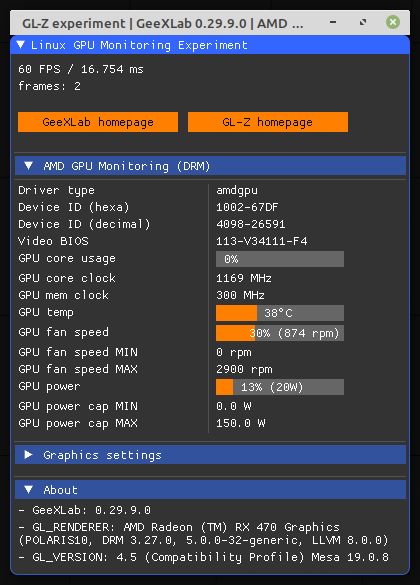Viewport: 420px width, 585px height.
Task: Click the '300 MHz' memory clock value
Action: click(240, 295)
